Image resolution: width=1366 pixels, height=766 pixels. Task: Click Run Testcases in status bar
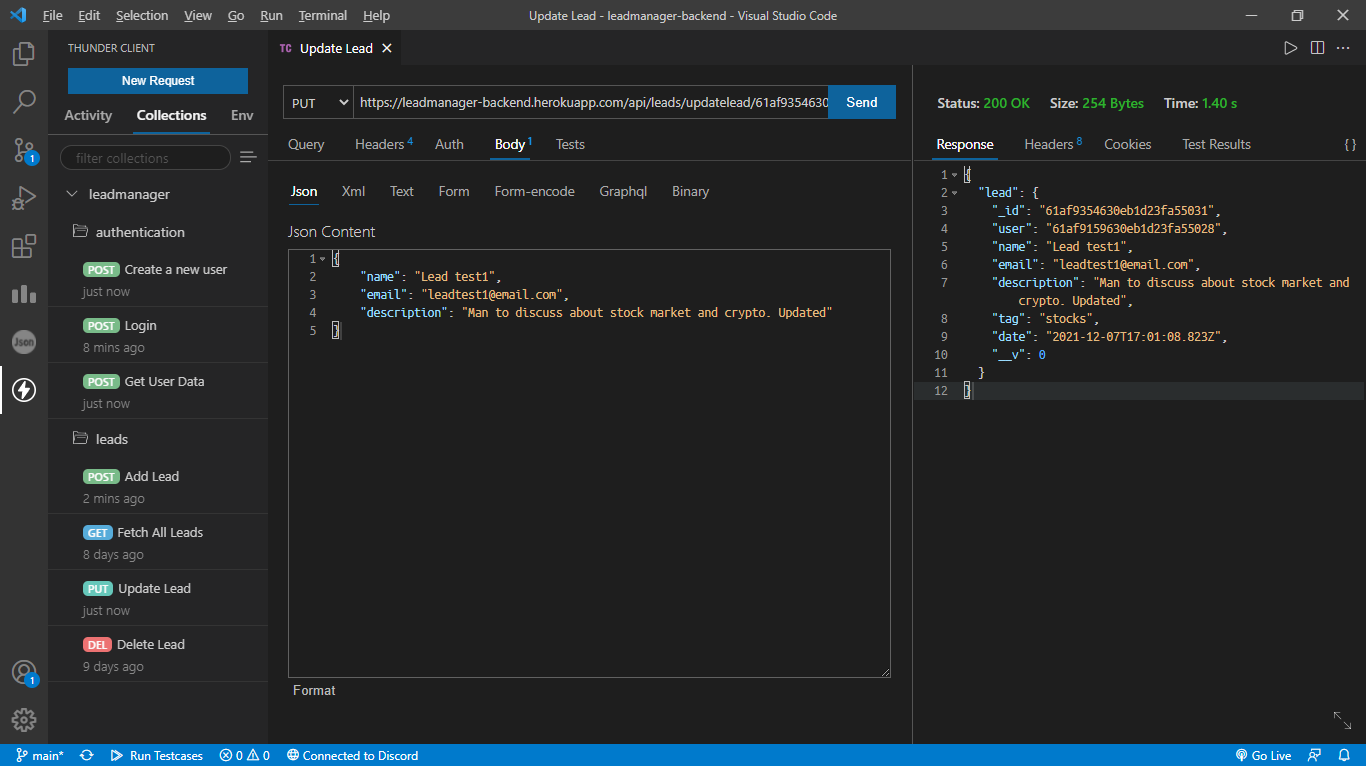point(157,755)
